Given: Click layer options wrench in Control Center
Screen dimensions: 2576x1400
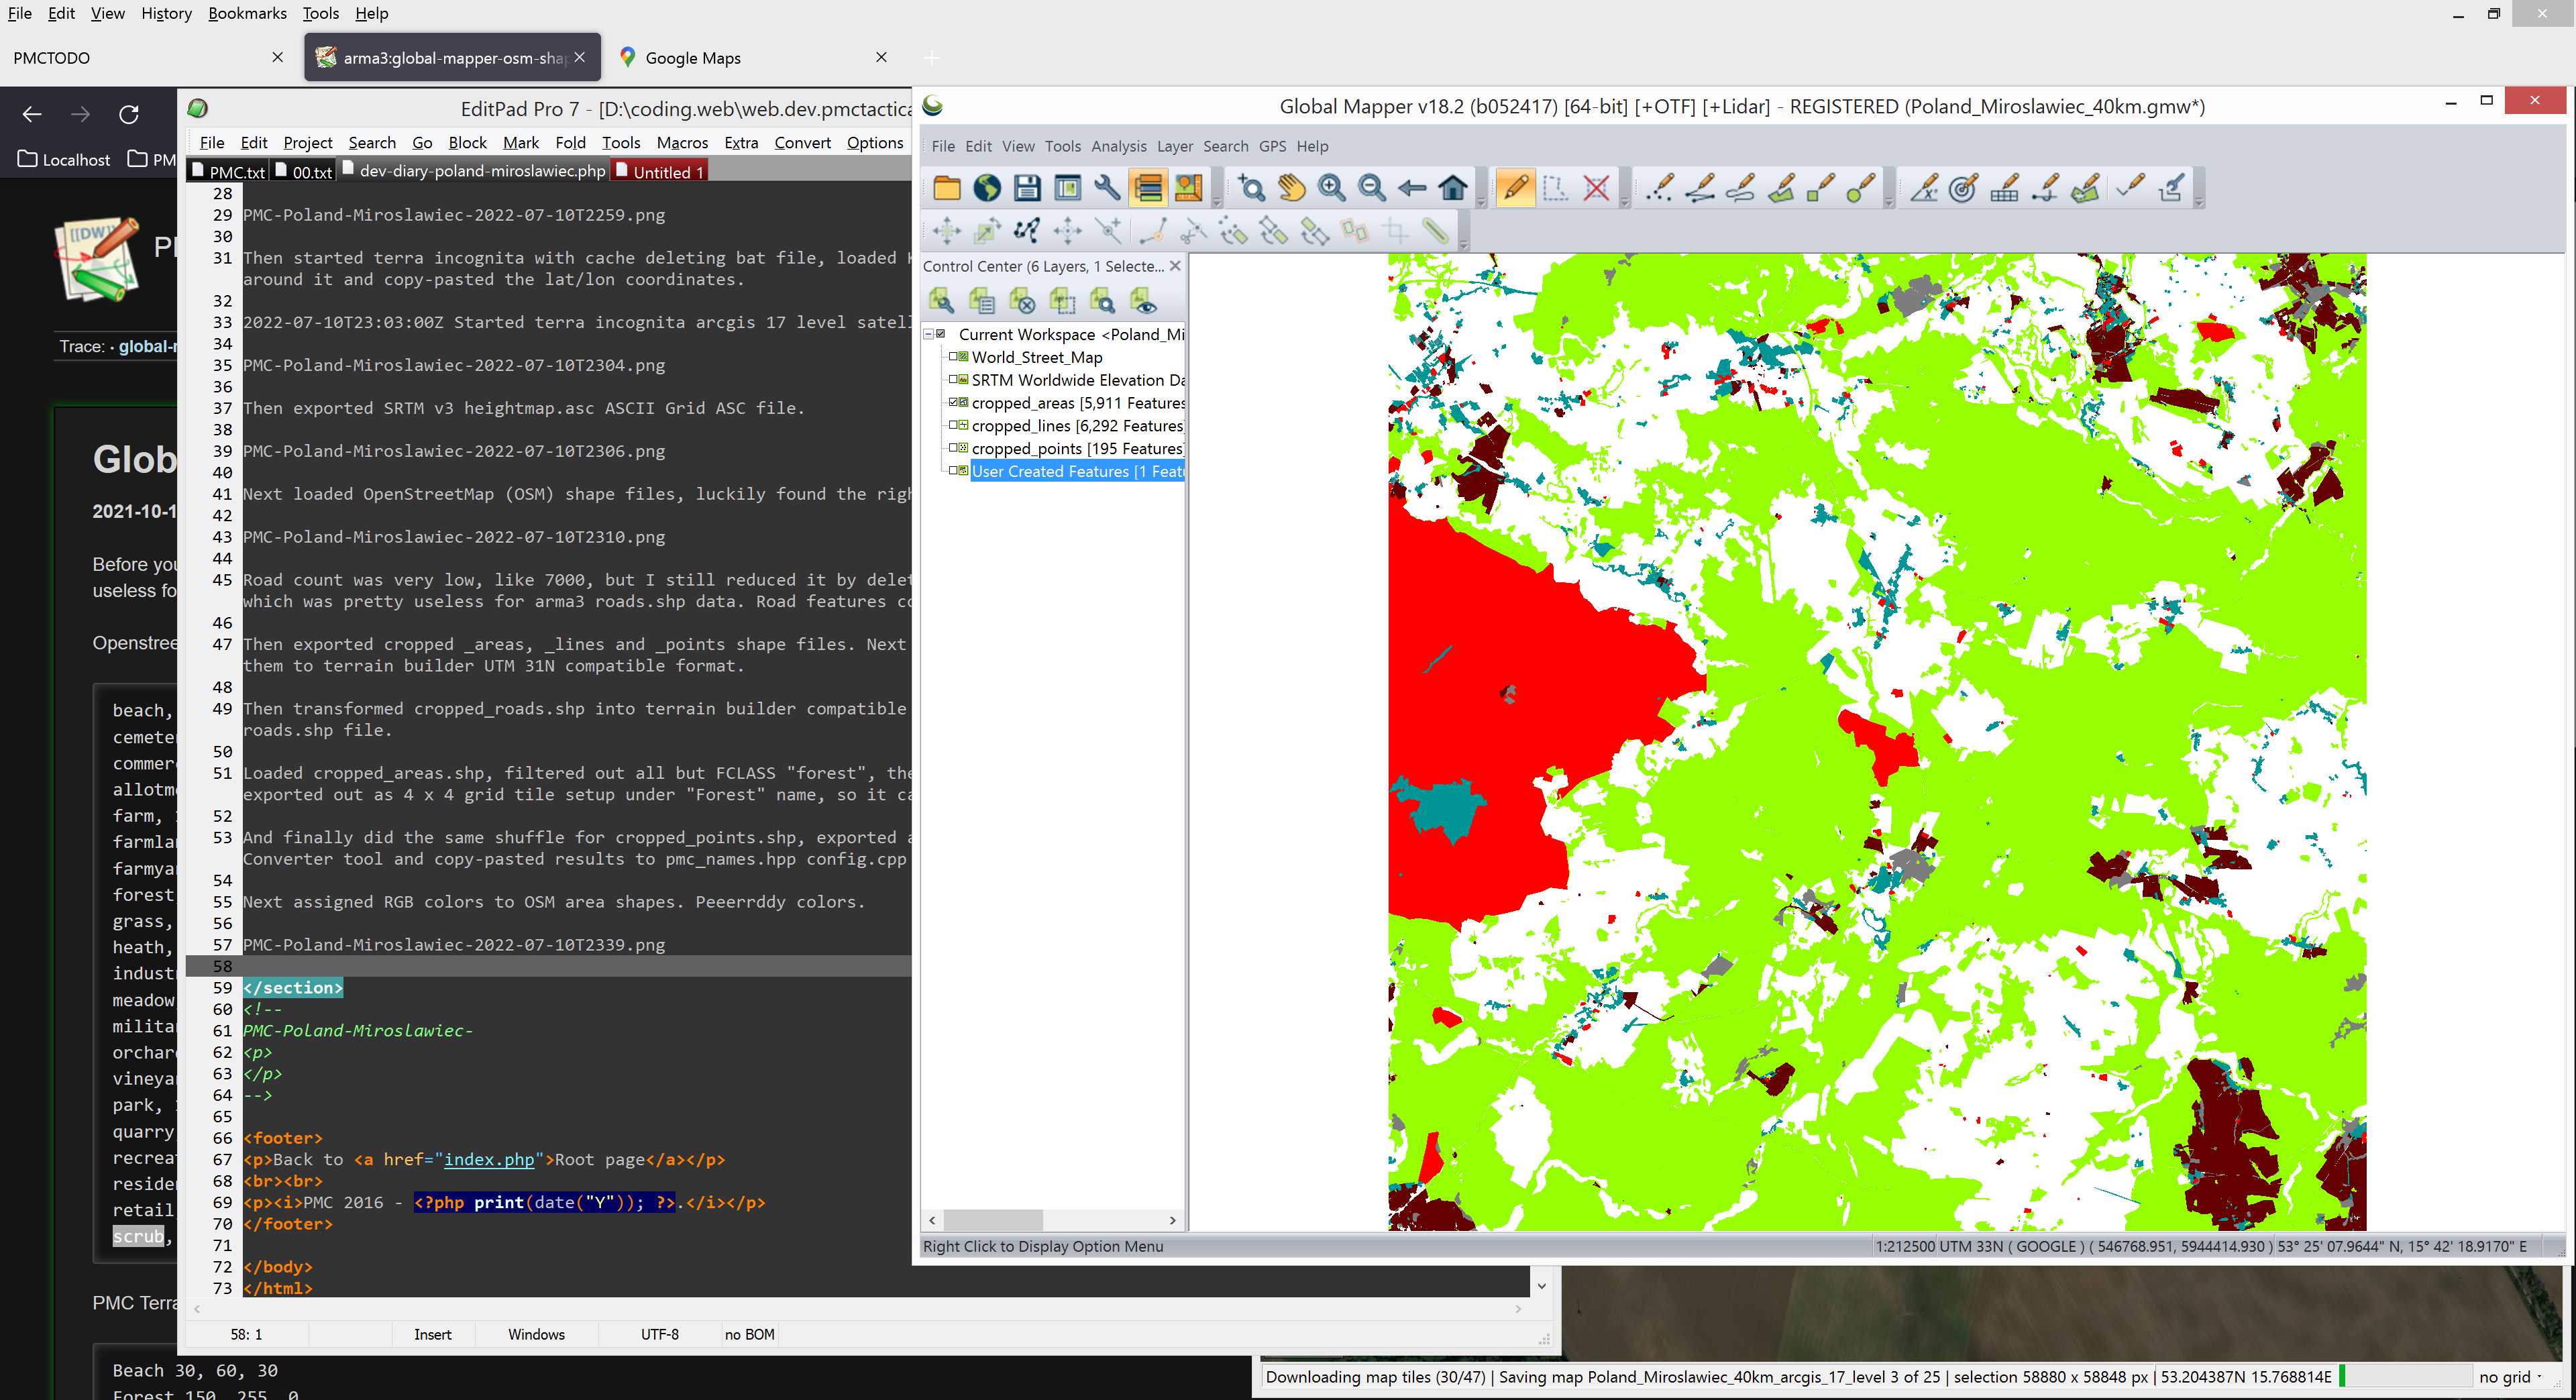Looking at the screenshot, I should 941,300.
